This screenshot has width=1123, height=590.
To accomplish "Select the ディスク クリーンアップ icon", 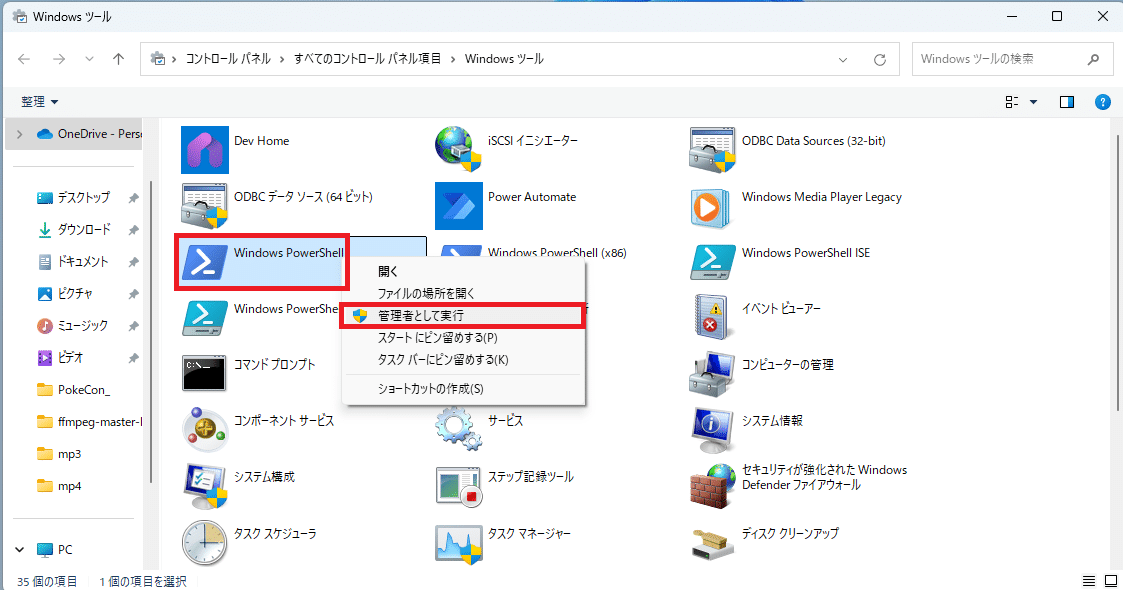I will [713, 543].
